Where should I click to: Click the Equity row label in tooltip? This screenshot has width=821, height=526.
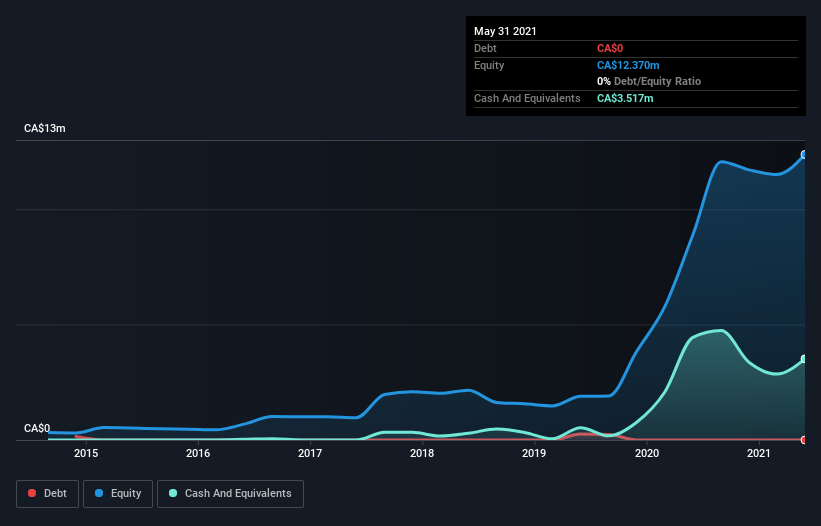pos(489,66)
